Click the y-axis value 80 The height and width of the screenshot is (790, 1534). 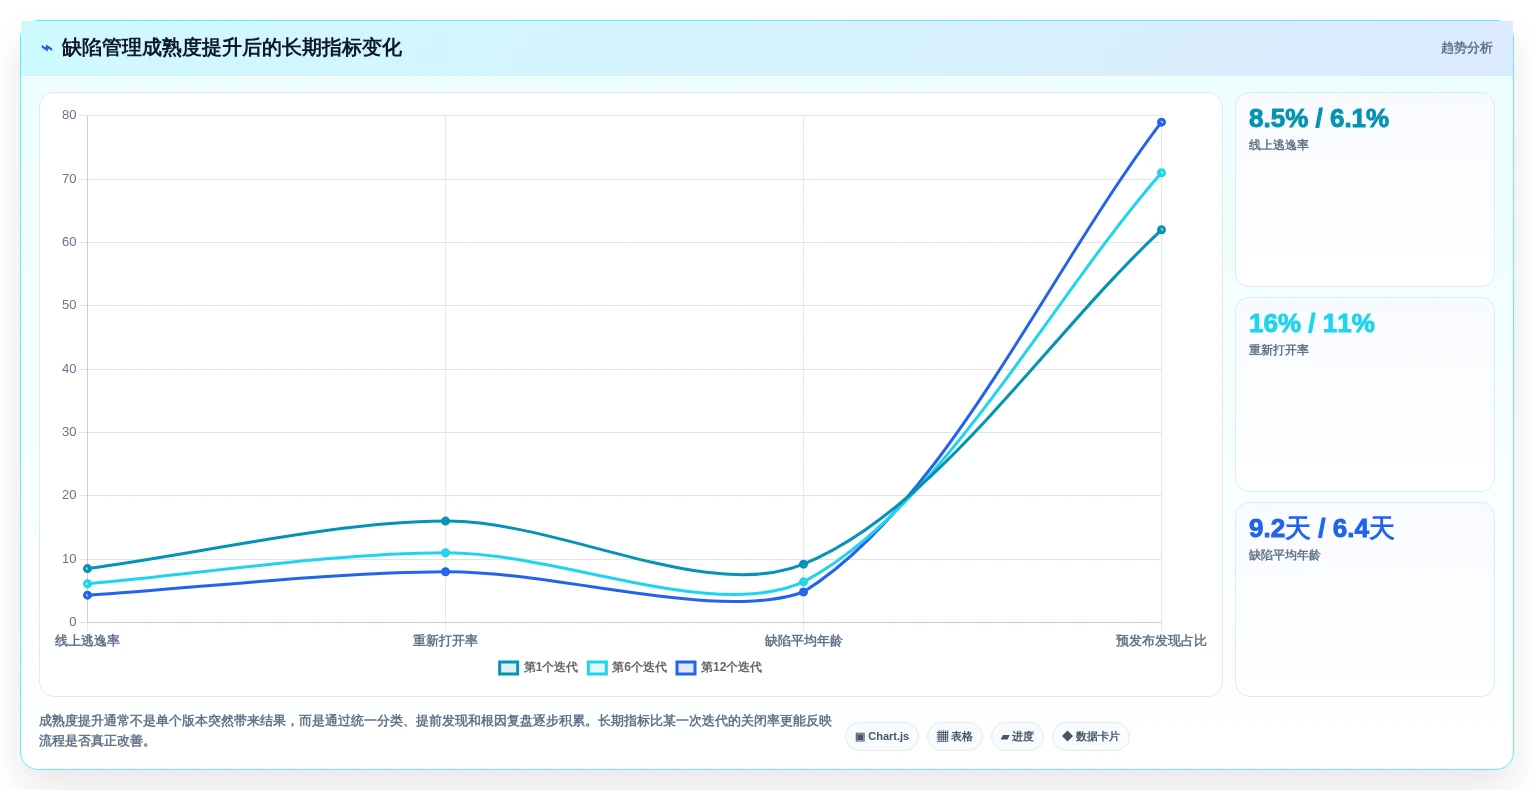tap(69, 115)
